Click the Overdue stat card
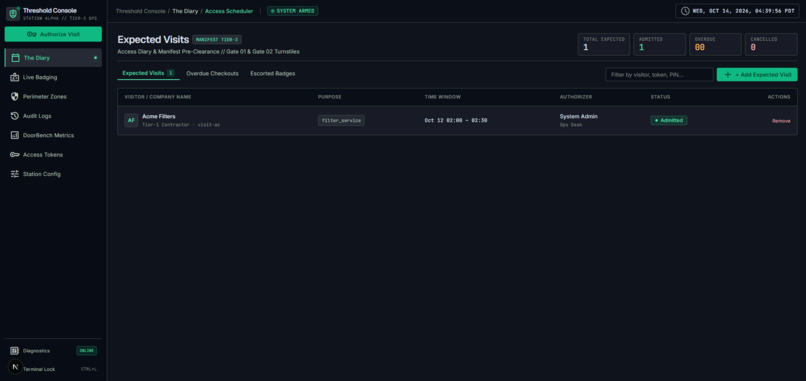806x381 pixels. 715,44
